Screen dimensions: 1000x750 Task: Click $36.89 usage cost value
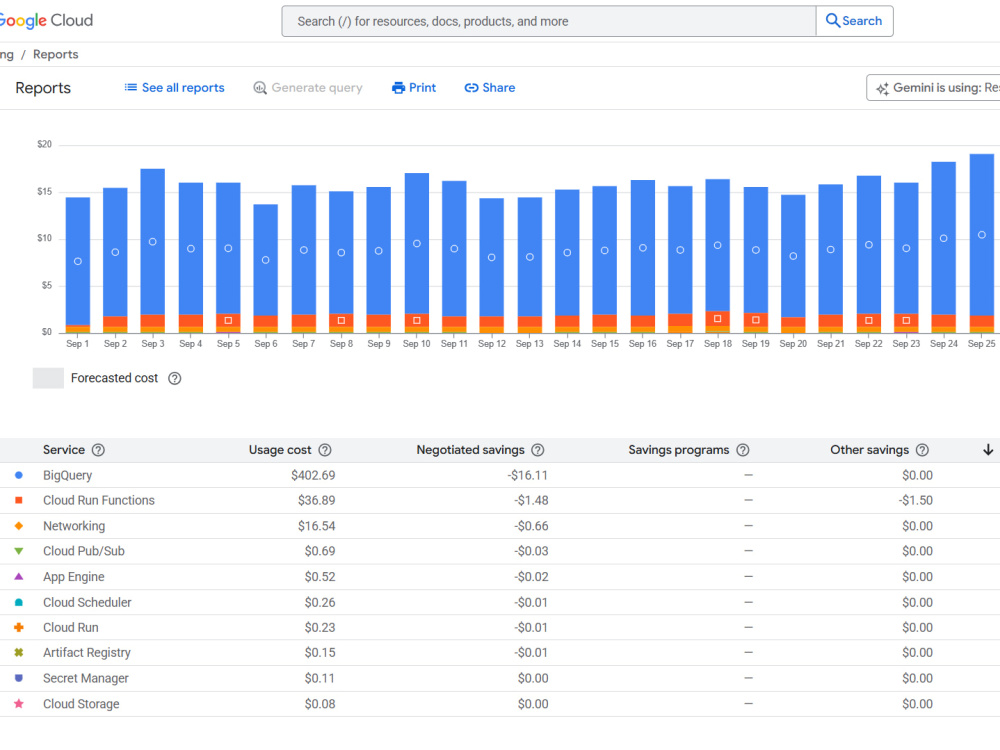click(x=316, y=501)
